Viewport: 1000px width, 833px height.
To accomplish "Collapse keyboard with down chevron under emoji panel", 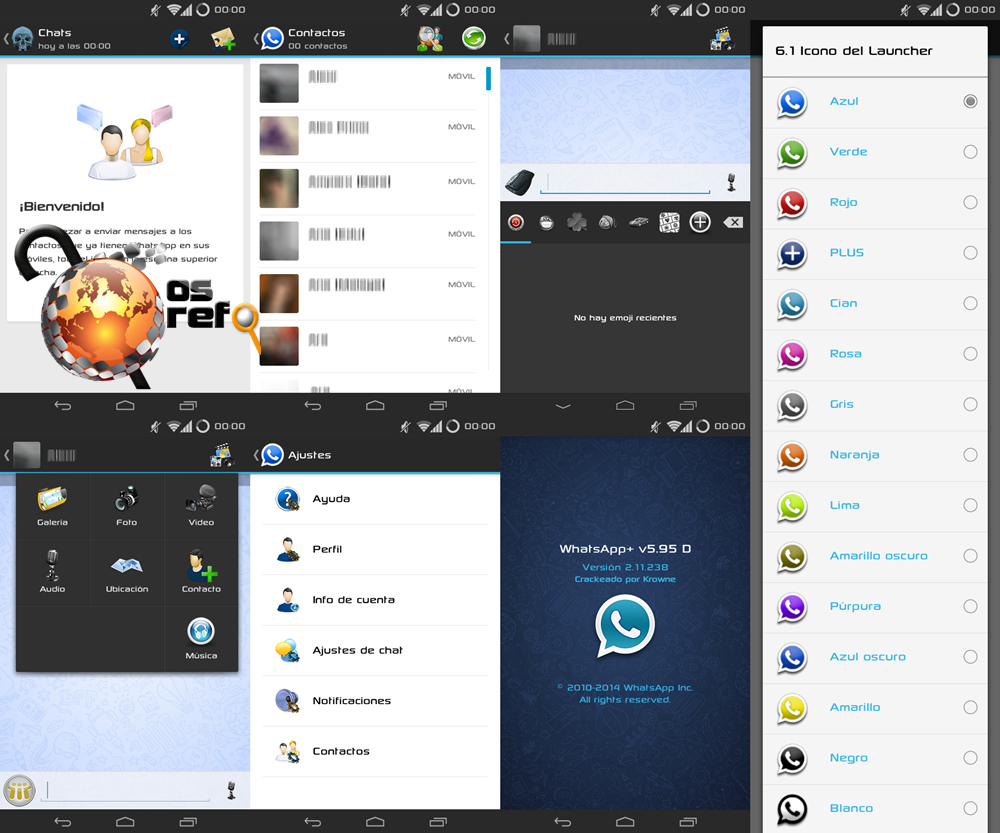I will [562, 406].
